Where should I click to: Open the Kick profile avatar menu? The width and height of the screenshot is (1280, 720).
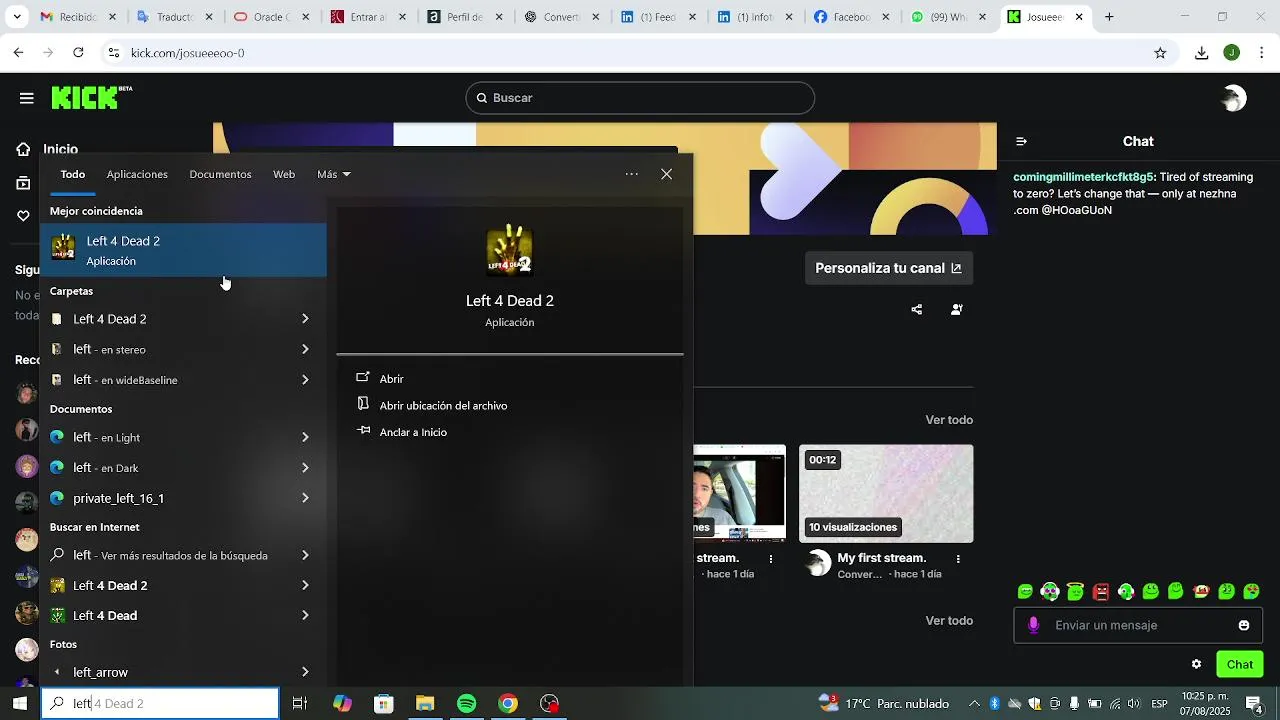pyautogui.click(x=1234, y=98)
